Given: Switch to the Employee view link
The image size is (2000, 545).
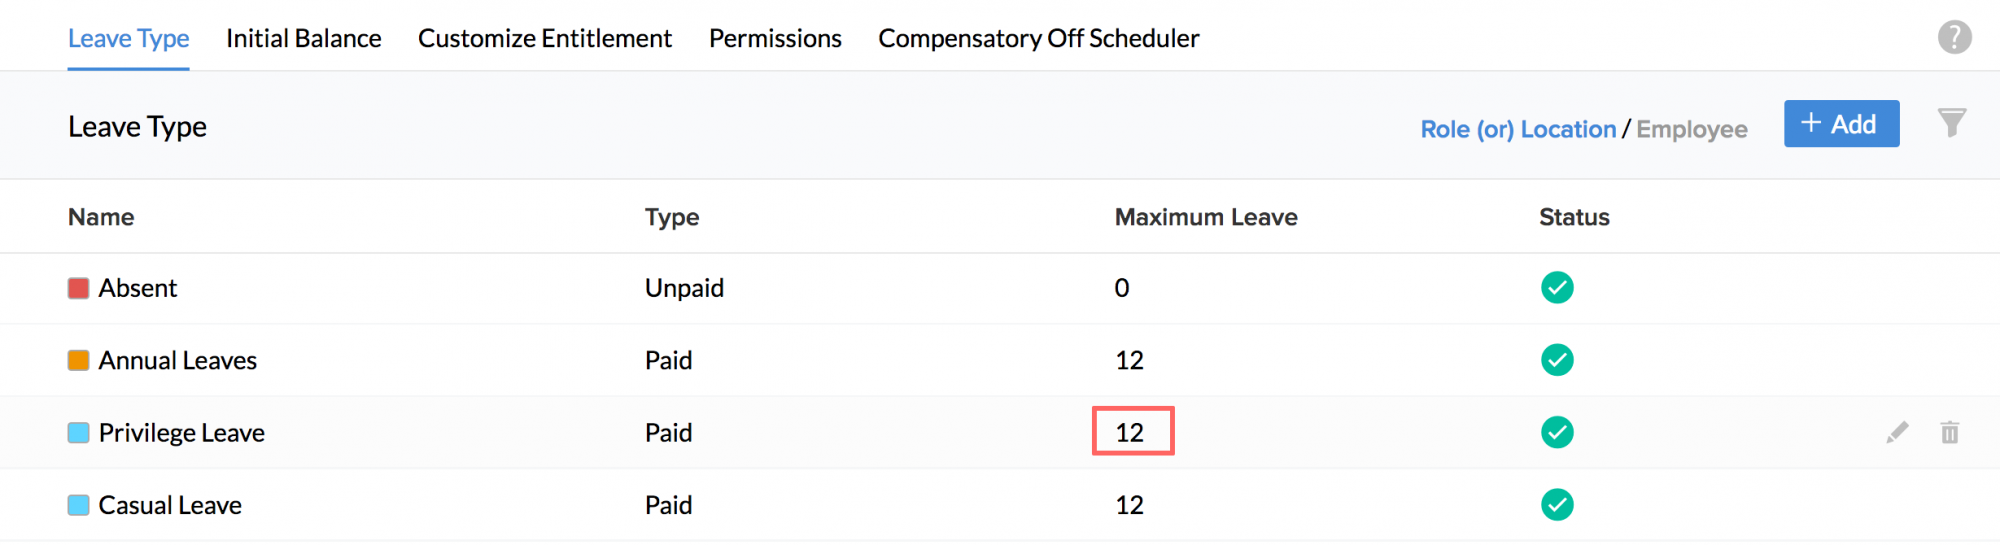Looking at the screenshot, I should click(1692, 129).
